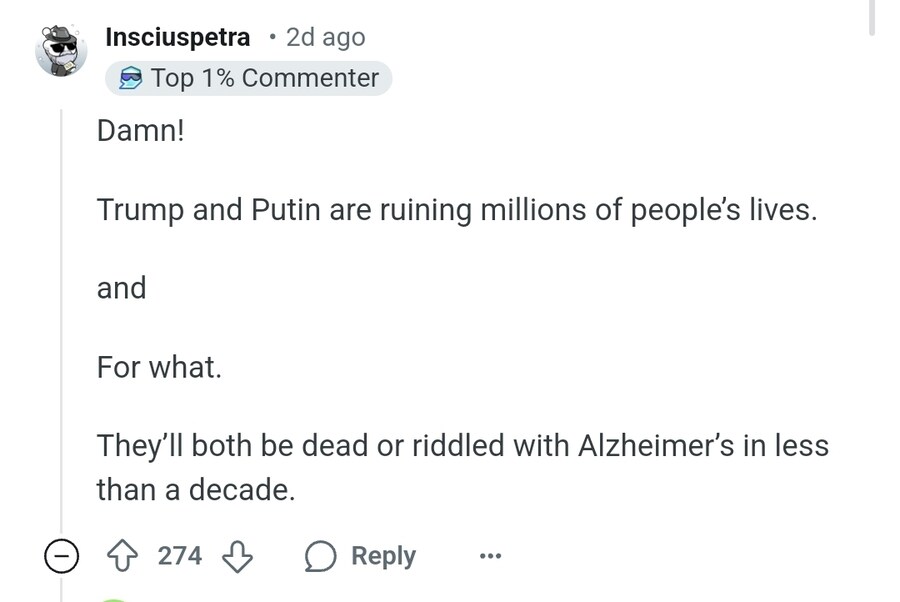The width and height of the screenshot is (900, 602).
Task: Click the sunglasses icon in commenter badge
Action: coord(131,78)
